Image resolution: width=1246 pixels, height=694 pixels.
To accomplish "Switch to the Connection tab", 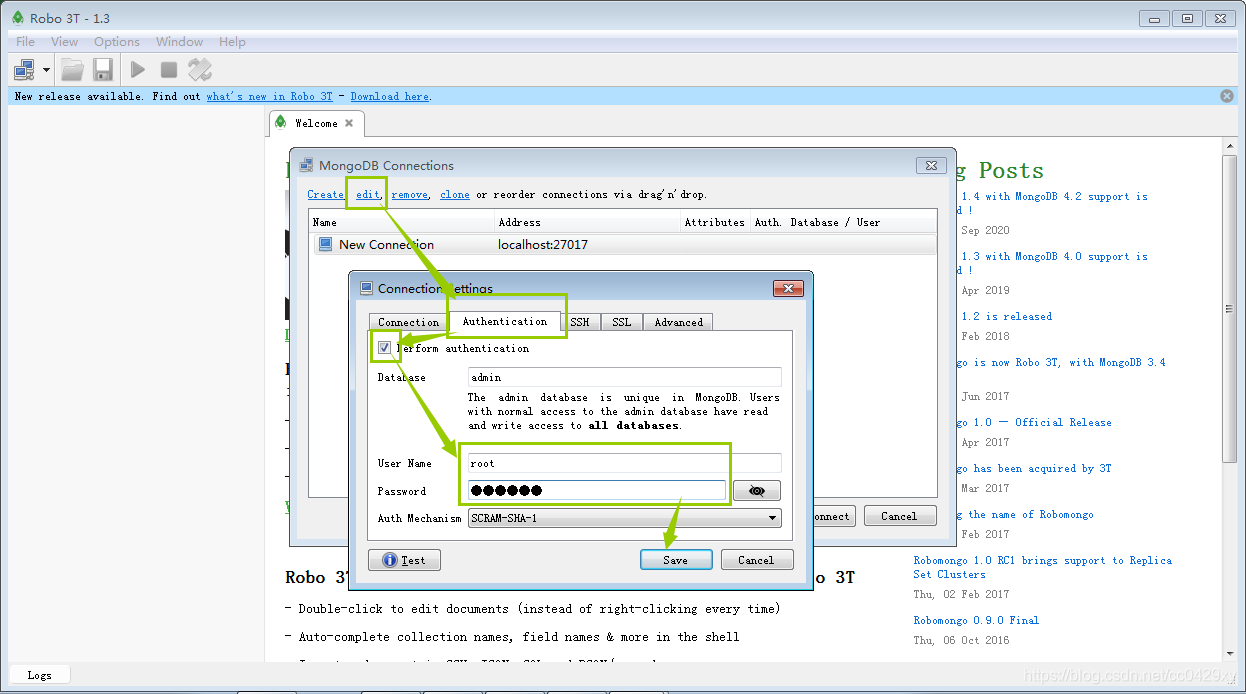I will point(408,322).
